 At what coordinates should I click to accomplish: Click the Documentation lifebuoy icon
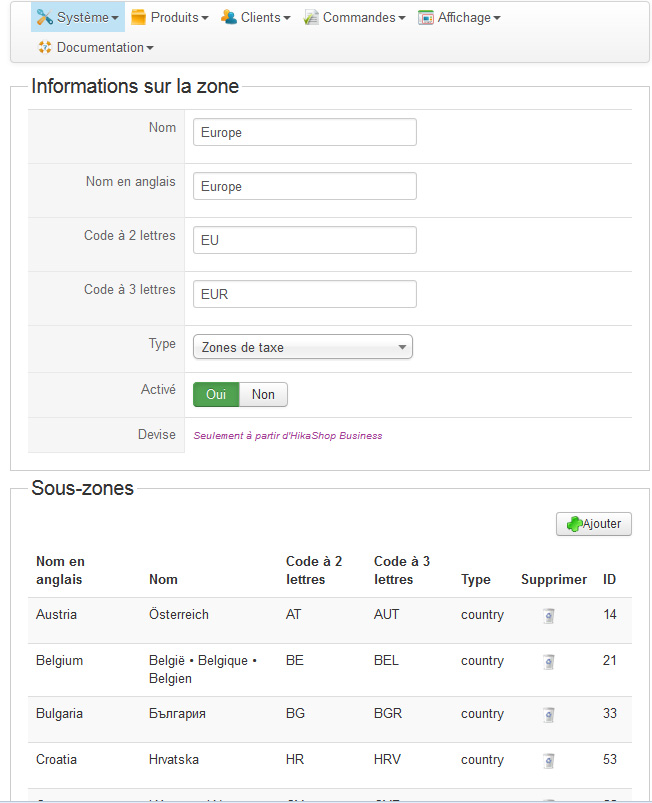(44, 47)
